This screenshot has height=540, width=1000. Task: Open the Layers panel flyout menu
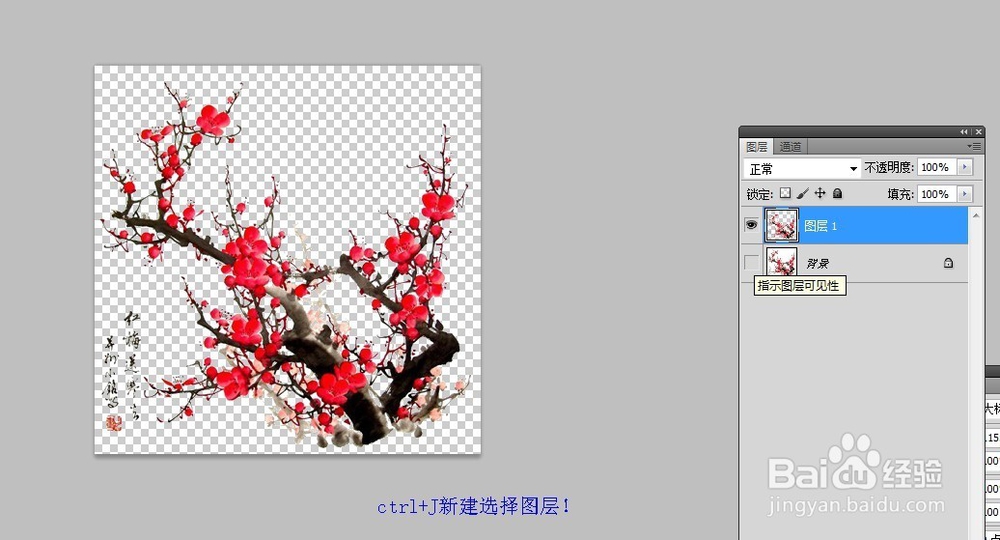(x=974, y=147)
